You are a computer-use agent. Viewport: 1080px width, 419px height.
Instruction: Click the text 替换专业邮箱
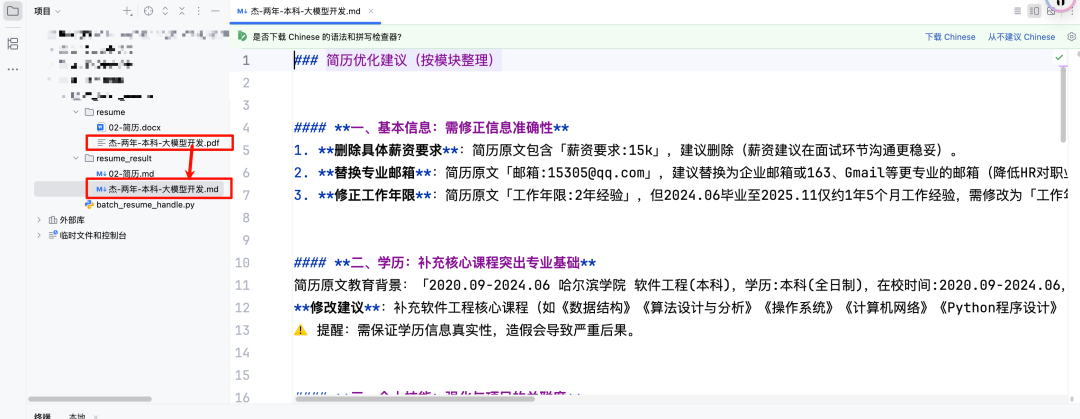[375, 173]
